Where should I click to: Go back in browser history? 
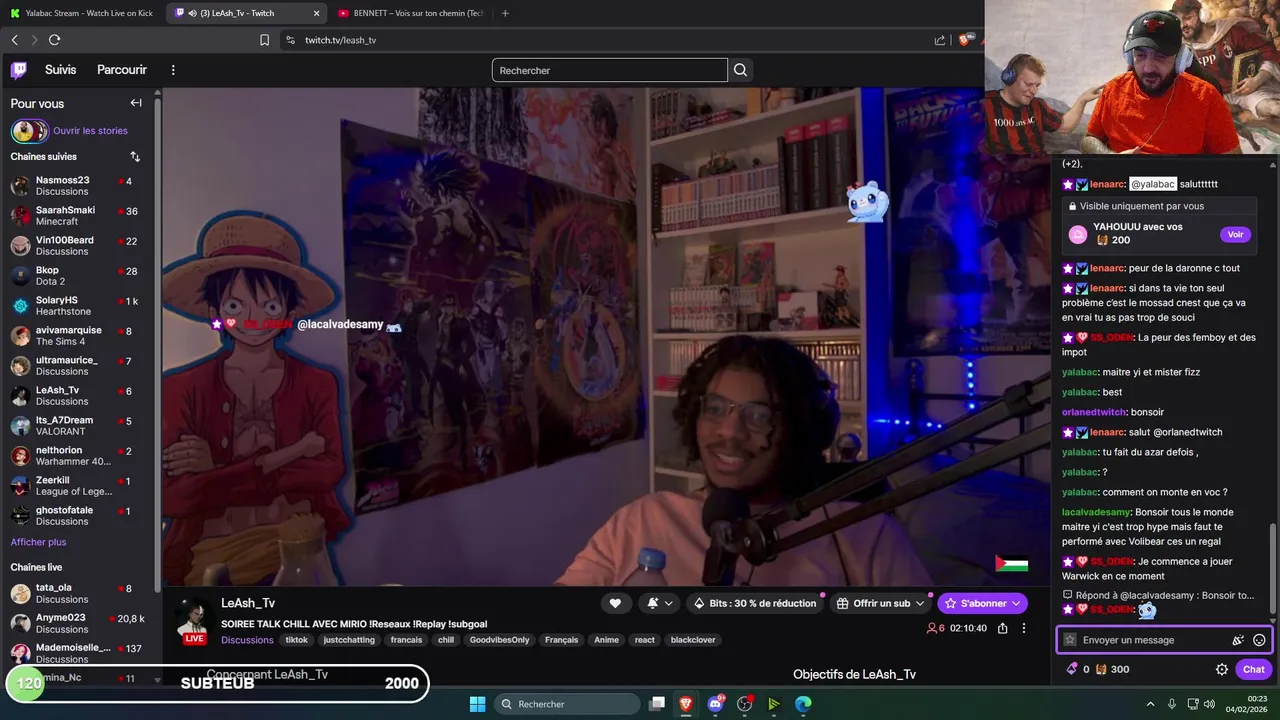(x=14, y=40)
